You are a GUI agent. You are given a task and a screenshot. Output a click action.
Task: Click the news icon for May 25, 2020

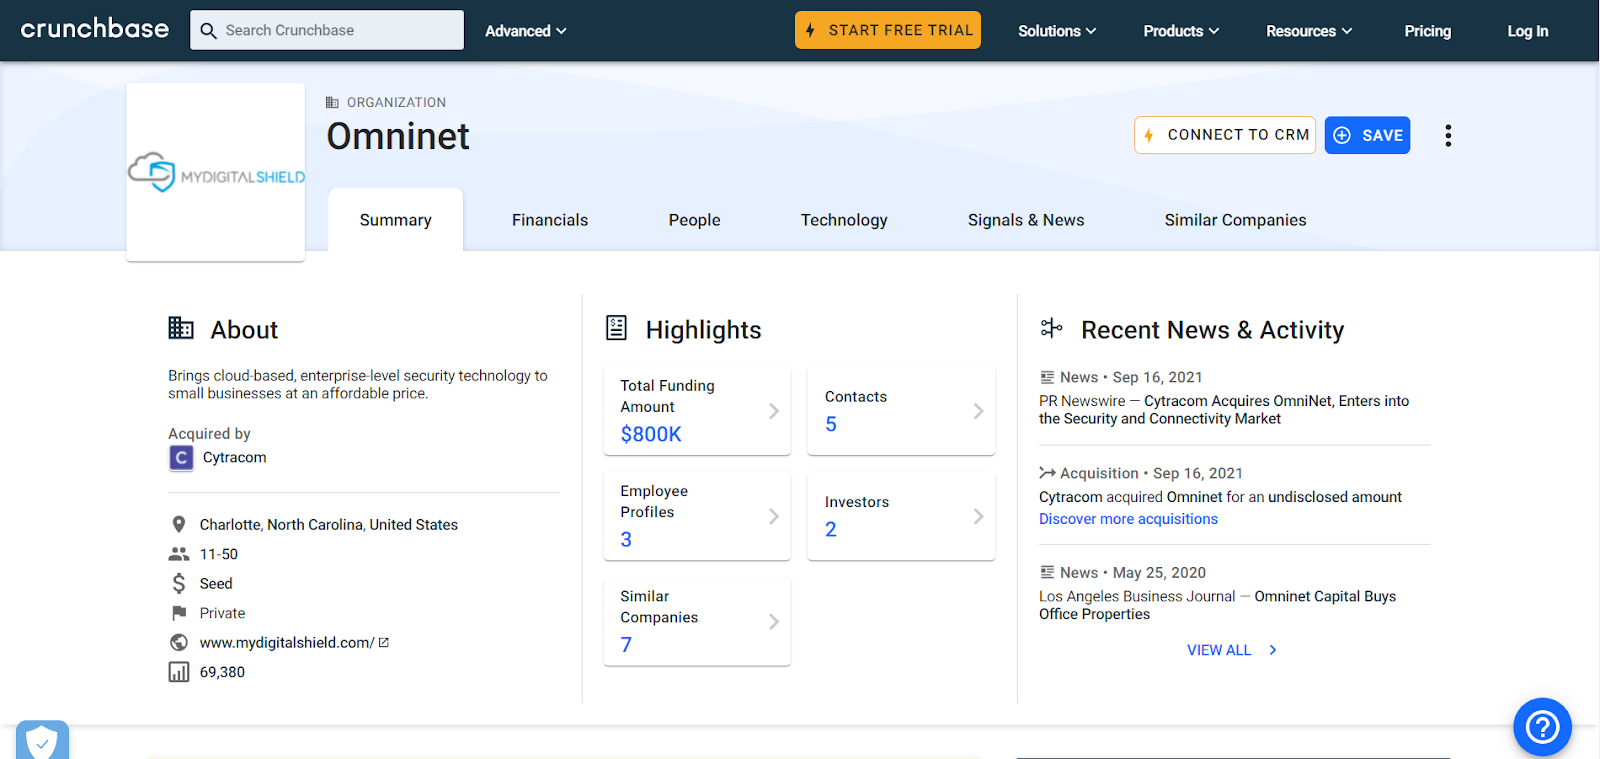[x=1047, y=572]
